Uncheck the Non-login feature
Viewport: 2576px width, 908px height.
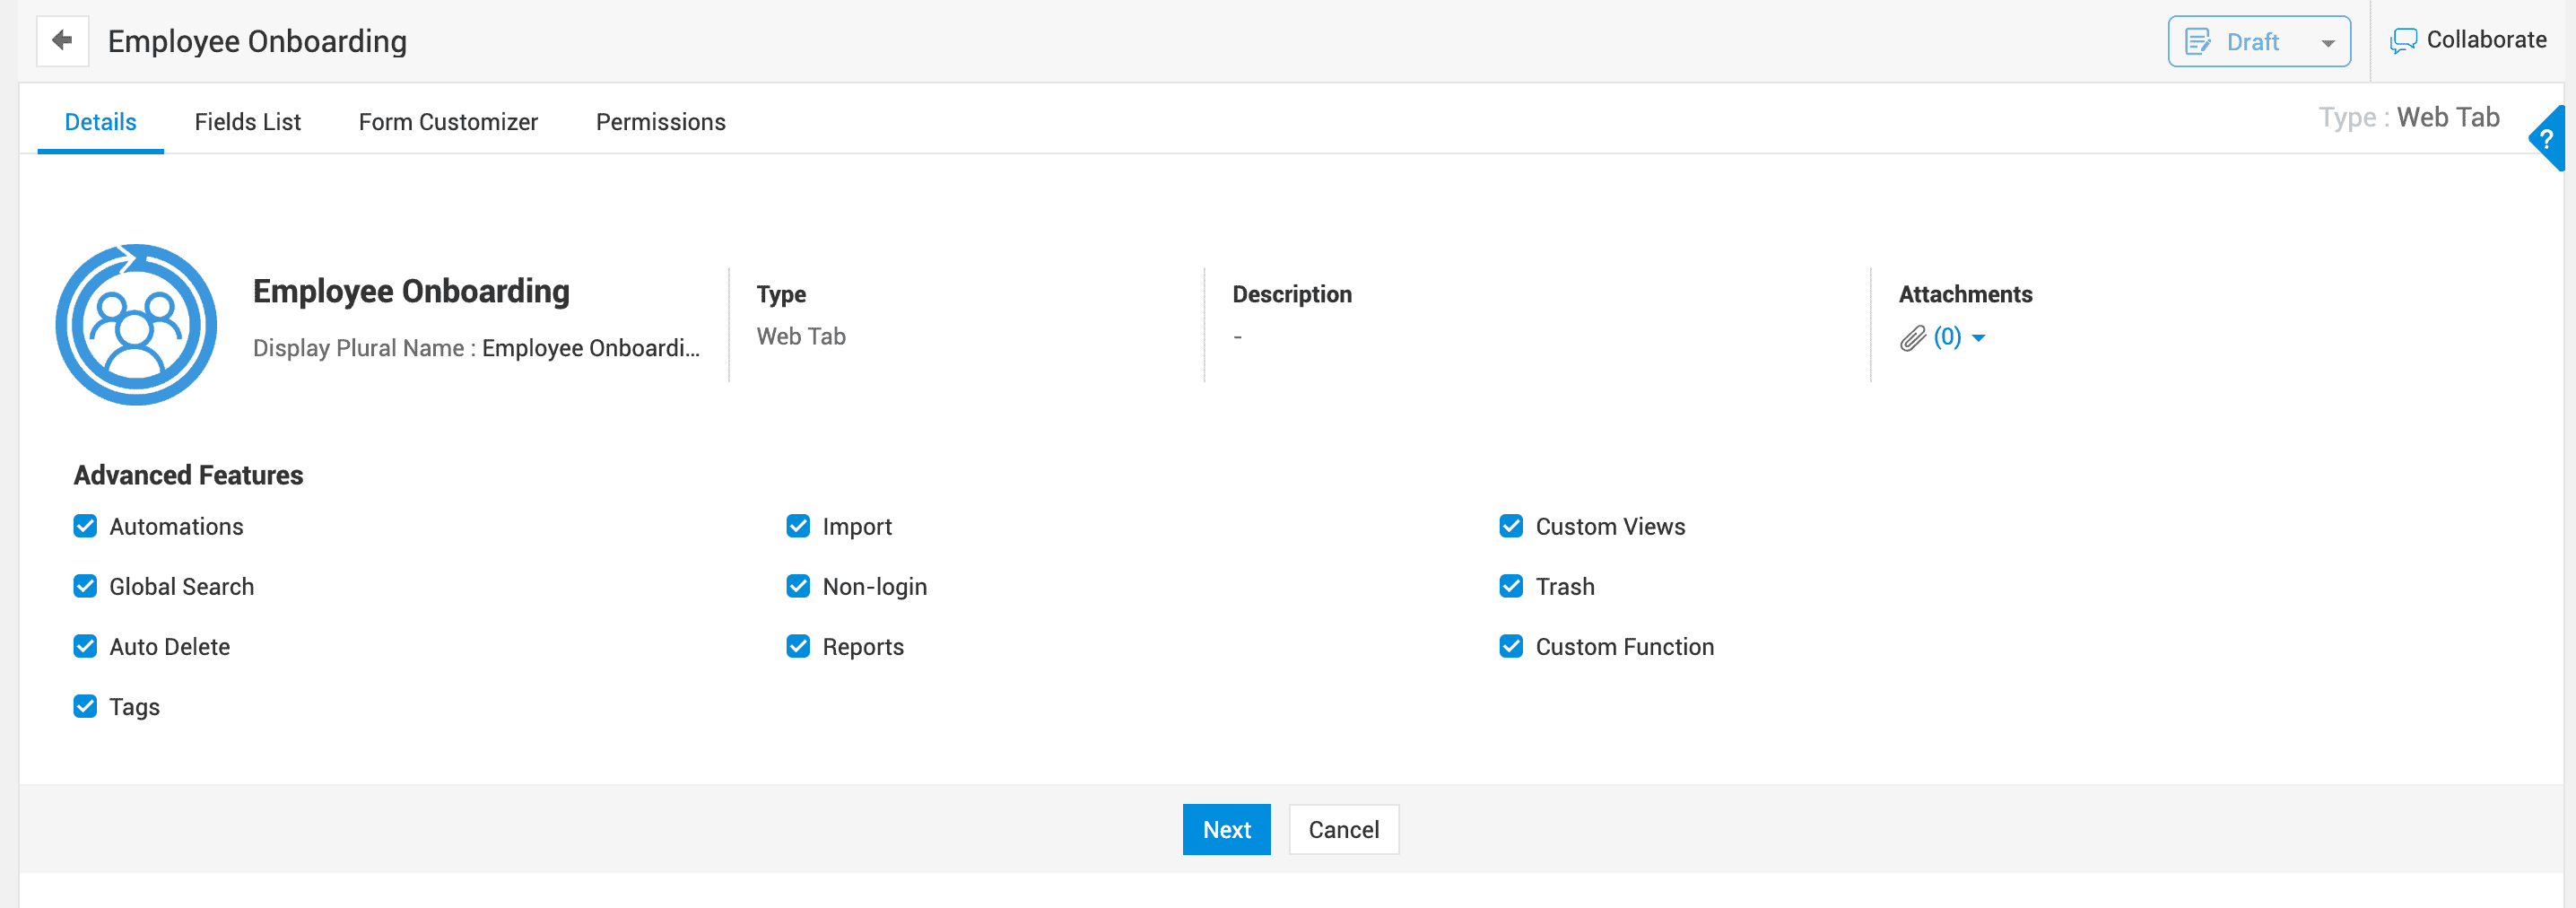tap(798, 586)
